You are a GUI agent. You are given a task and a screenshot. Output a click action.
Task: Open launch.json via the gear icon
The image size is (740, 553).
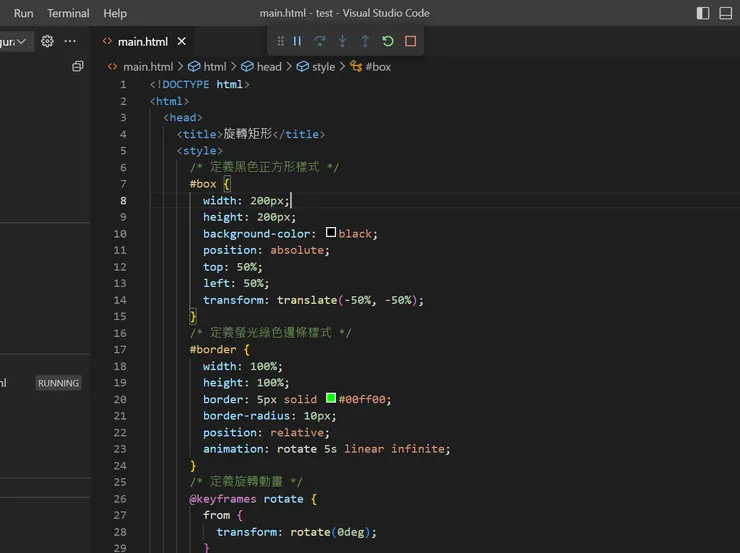pyautogui.click(x=47, y=41)
